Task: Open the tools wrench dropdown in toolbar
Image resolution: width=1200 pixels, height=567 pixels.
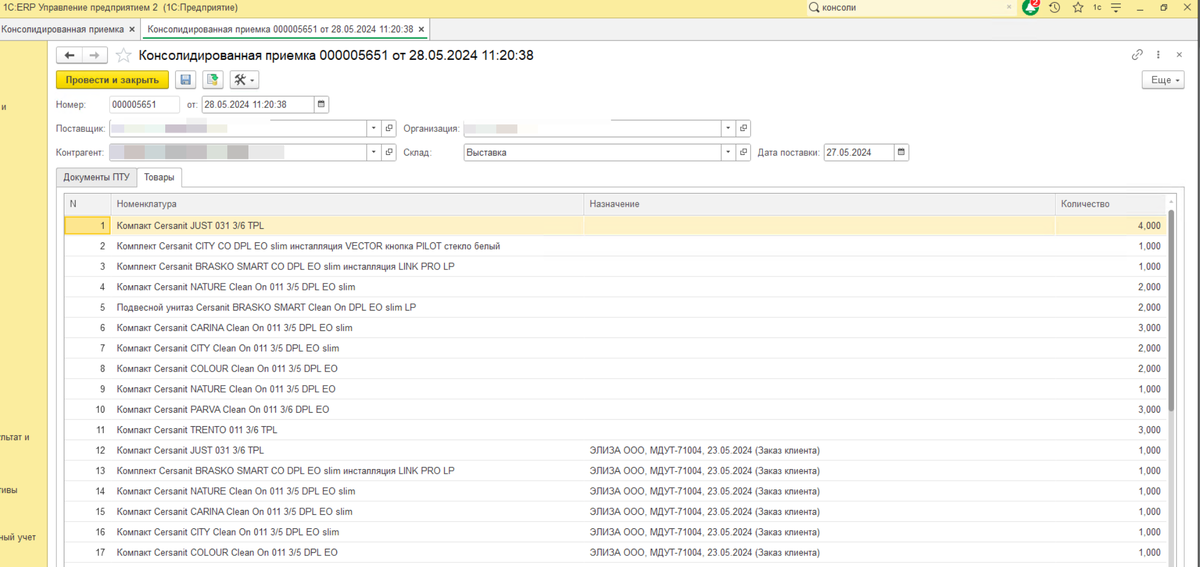Action: pyautogui.click(x=244, y=80)
